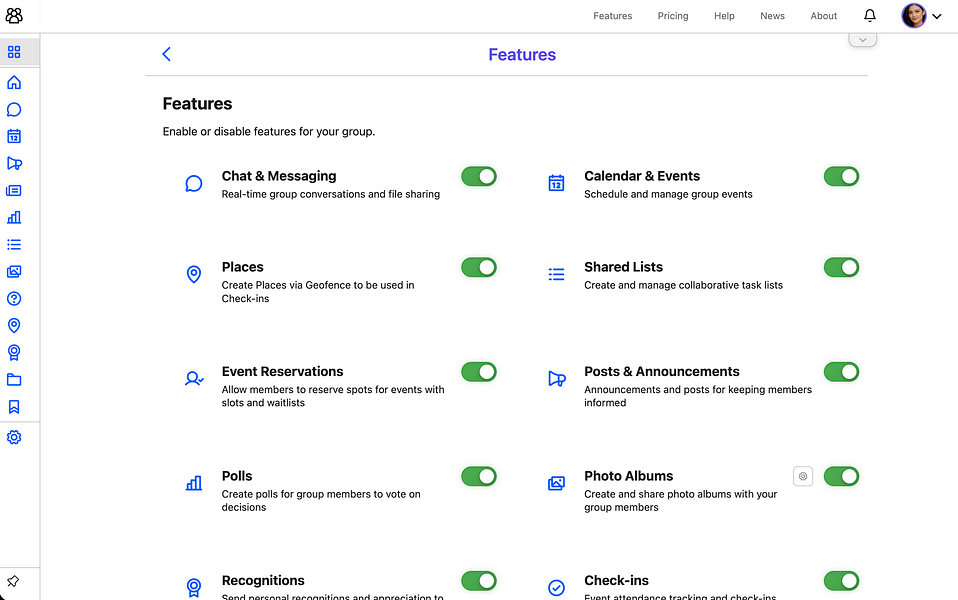
Task: Click the Event Reservations feature icon
Action: click(194, 379)
